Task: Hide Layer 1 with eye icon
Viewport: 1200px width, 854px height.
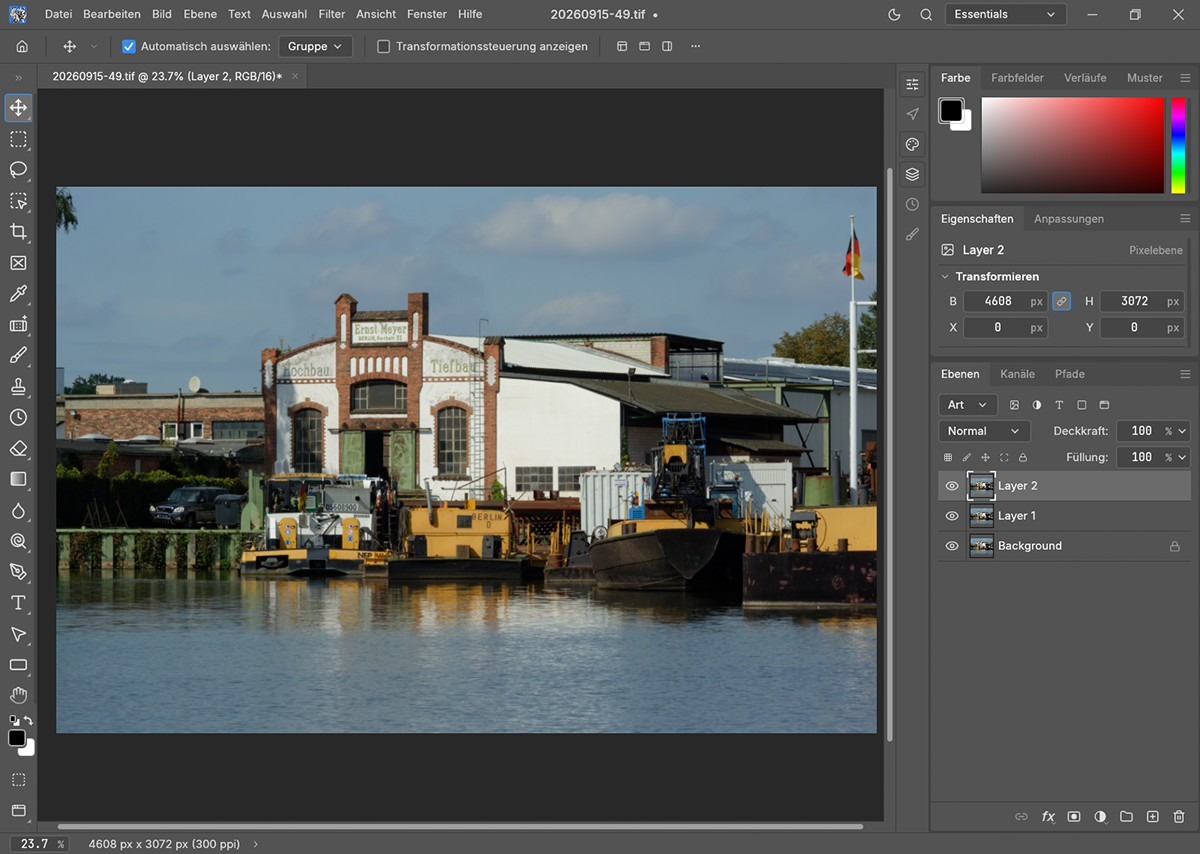Action: point(952,516)
